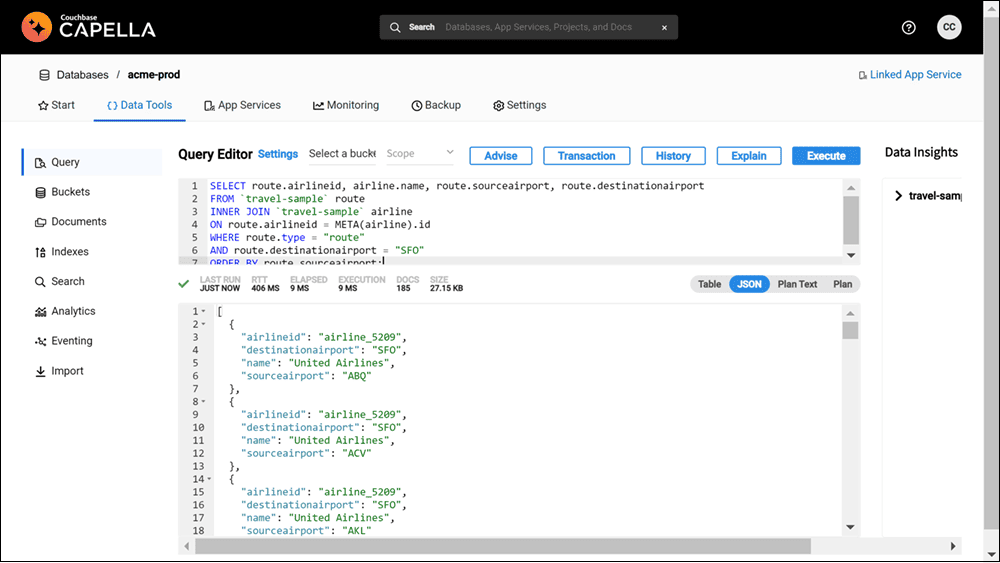Image resolution: width=1000 pixels, height=563 pixels.
Task: Switch to the Start tab
Action: pyautogui.click(x=56, y=105)
